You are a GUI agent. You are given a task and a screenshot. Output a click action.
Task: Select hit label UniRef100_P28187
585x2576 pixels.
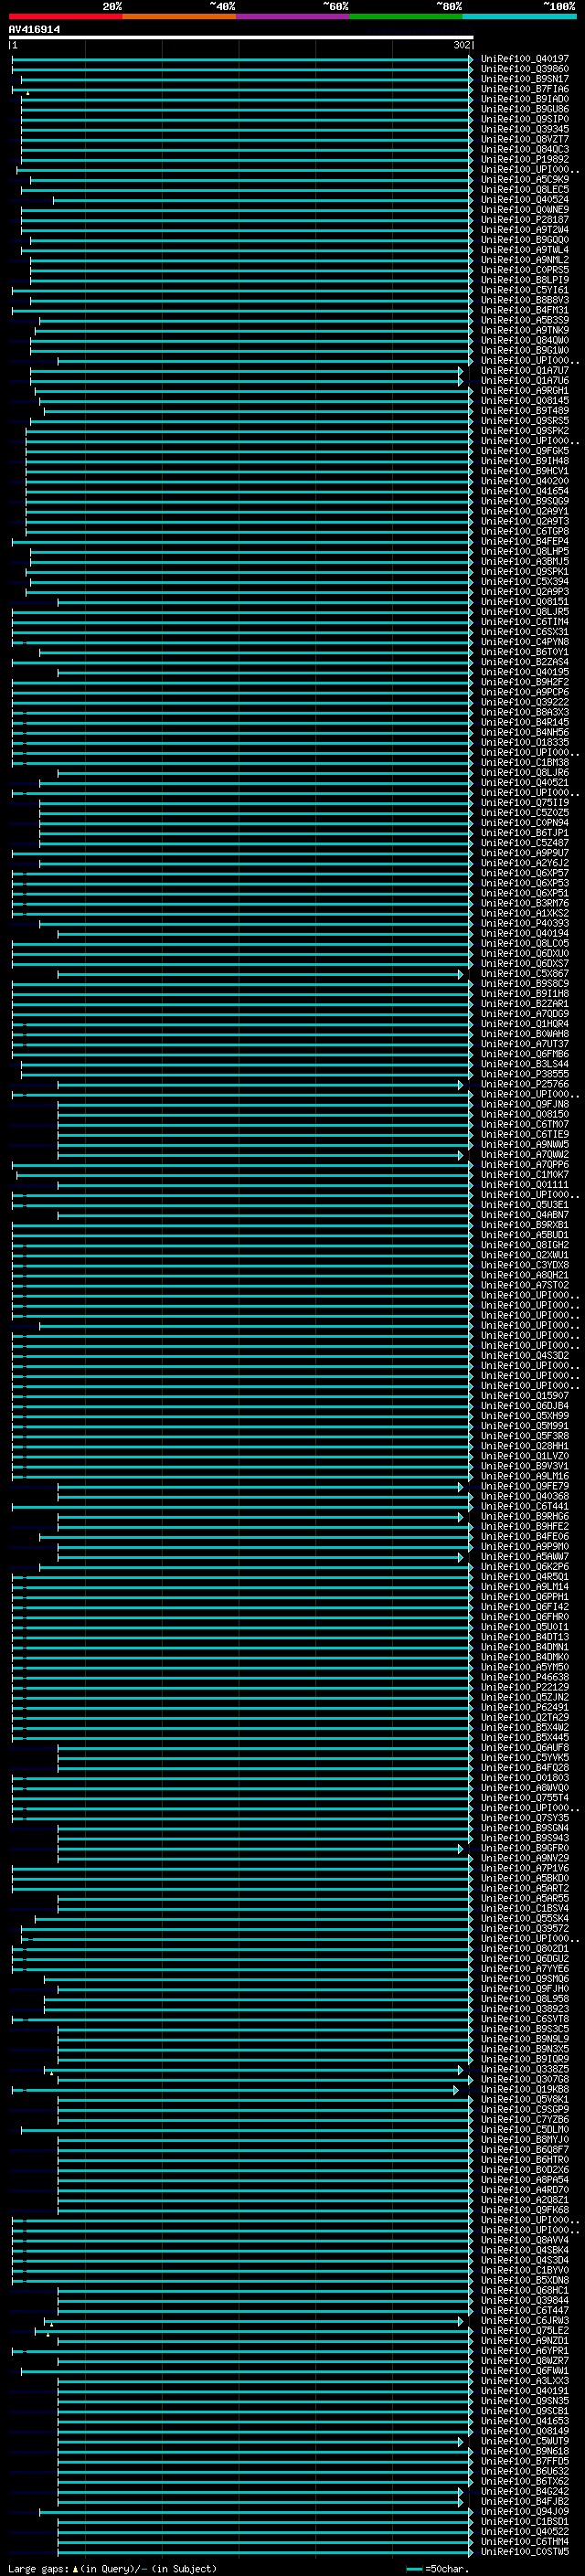tap(525, 220)
